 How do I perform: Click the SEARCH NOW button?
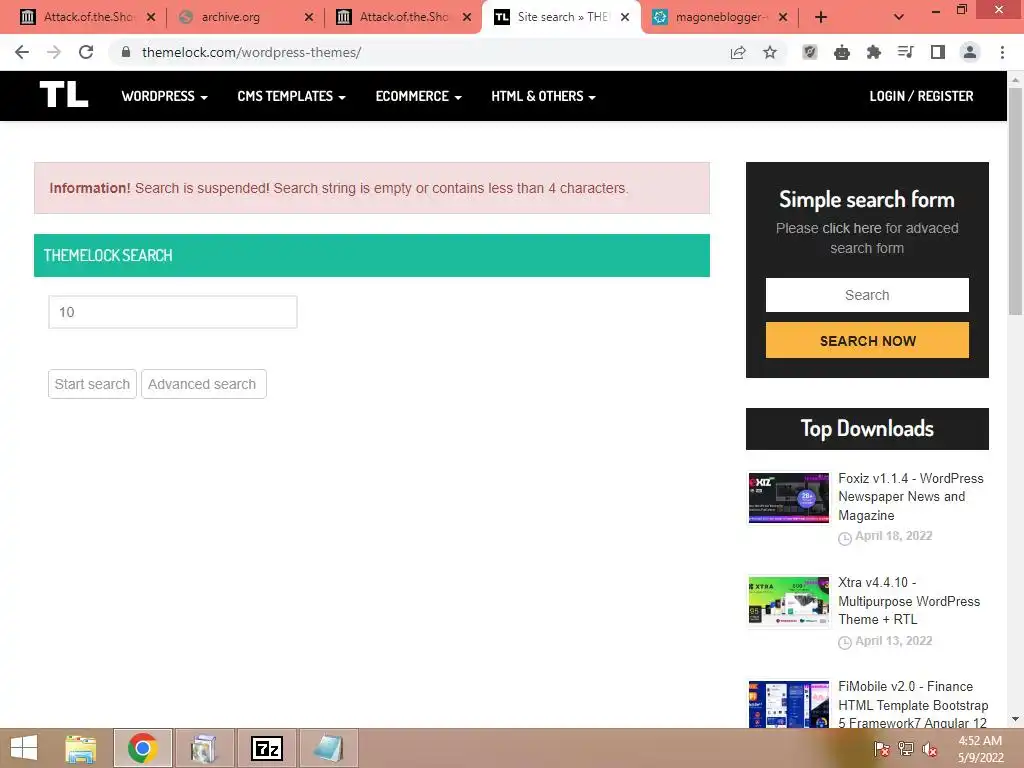pos(867,340)
